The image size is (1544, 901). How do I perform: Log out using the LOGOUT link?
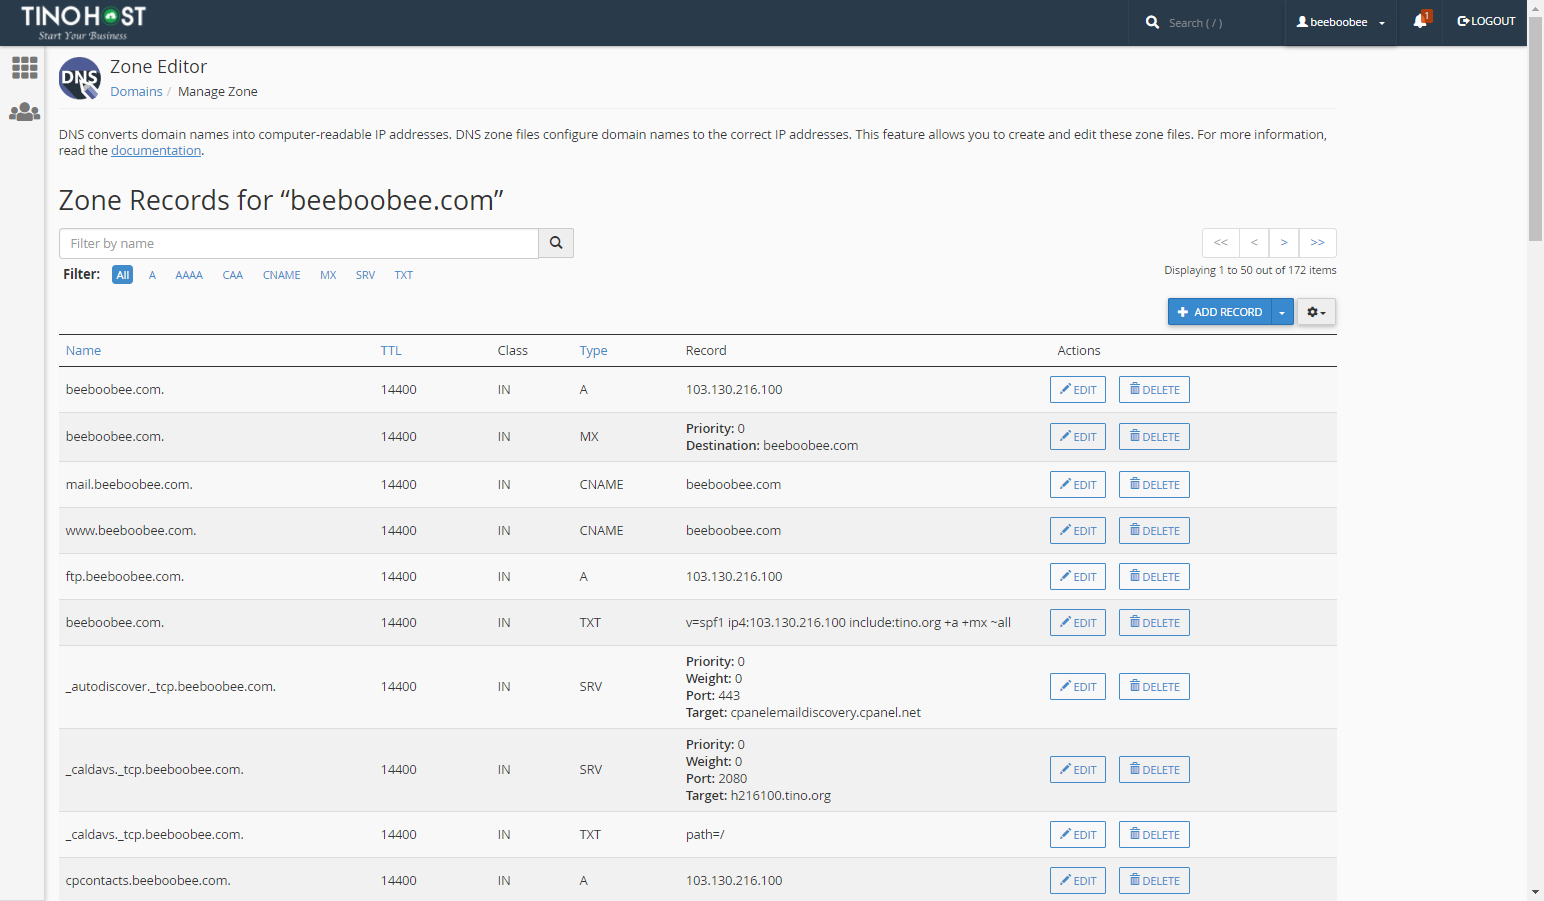1486,21
